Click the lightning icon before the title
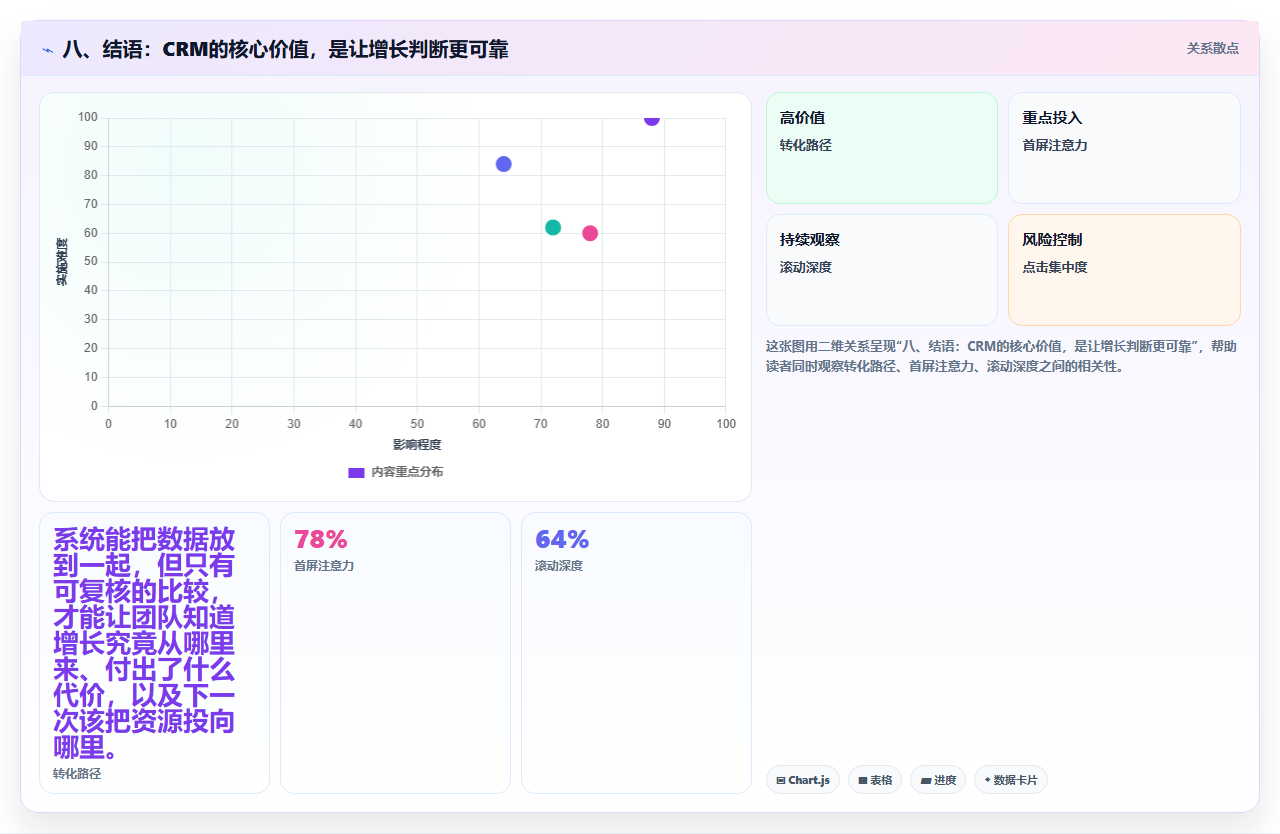The height and width of the screenshot is (834, 1280). [x=47, y=49]
